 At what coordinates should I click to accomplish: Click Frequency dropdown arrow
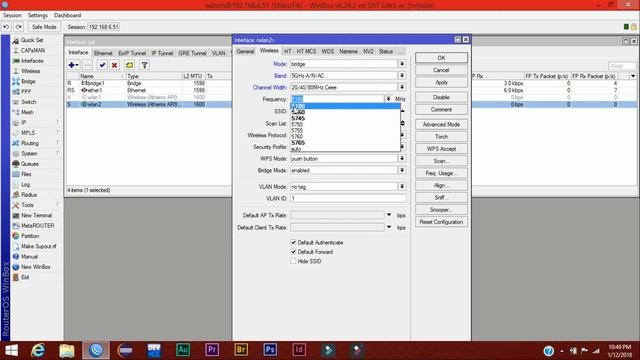coord(388,99)
